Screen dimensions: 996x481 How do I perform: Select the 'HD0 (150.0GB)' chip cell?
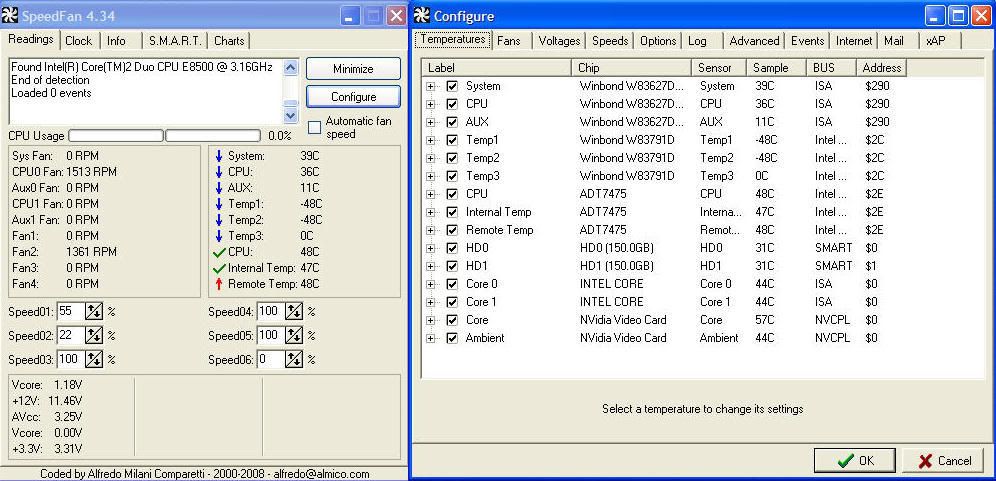pos(616,248)
